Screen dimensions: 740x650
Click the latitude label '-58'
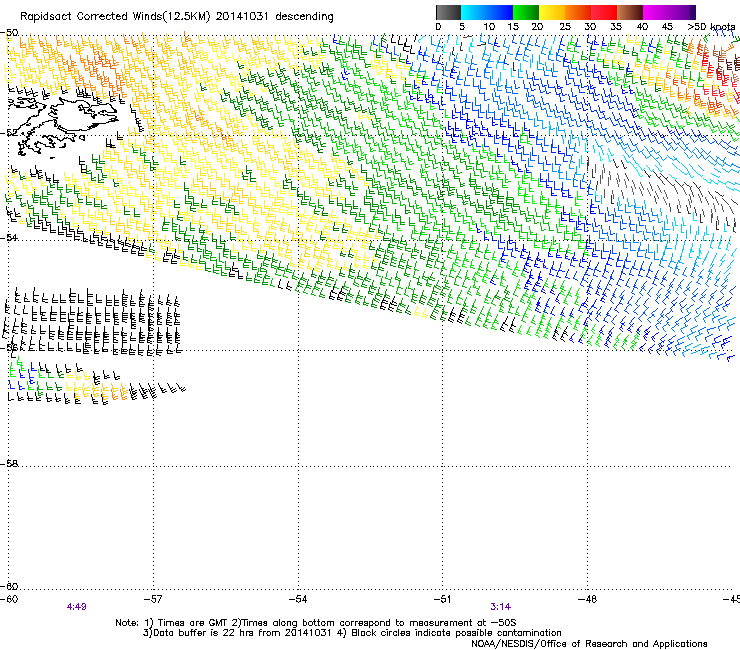pos(9,464)
